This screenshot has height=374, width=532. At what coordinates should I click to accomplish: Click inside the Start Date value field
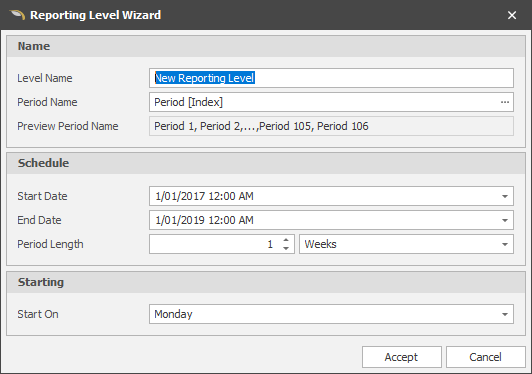tap(323, 196)
